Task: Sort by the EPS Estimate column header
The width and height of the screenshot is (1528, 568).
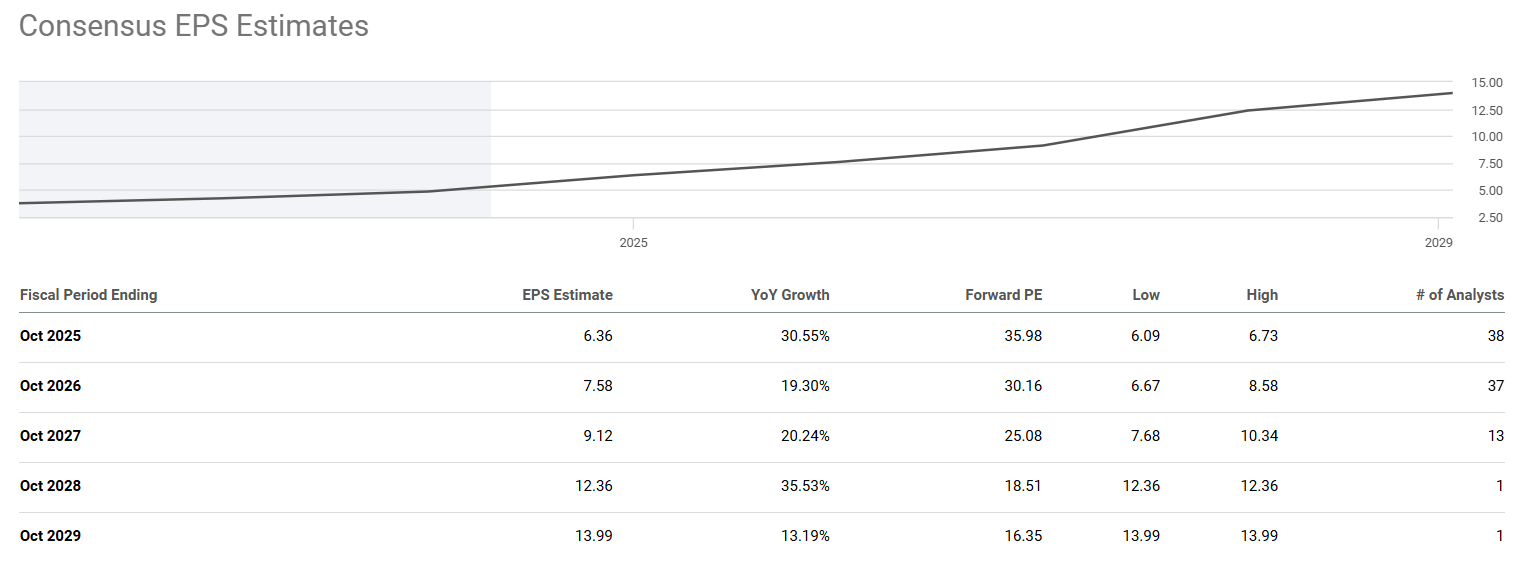Action: 567,295
